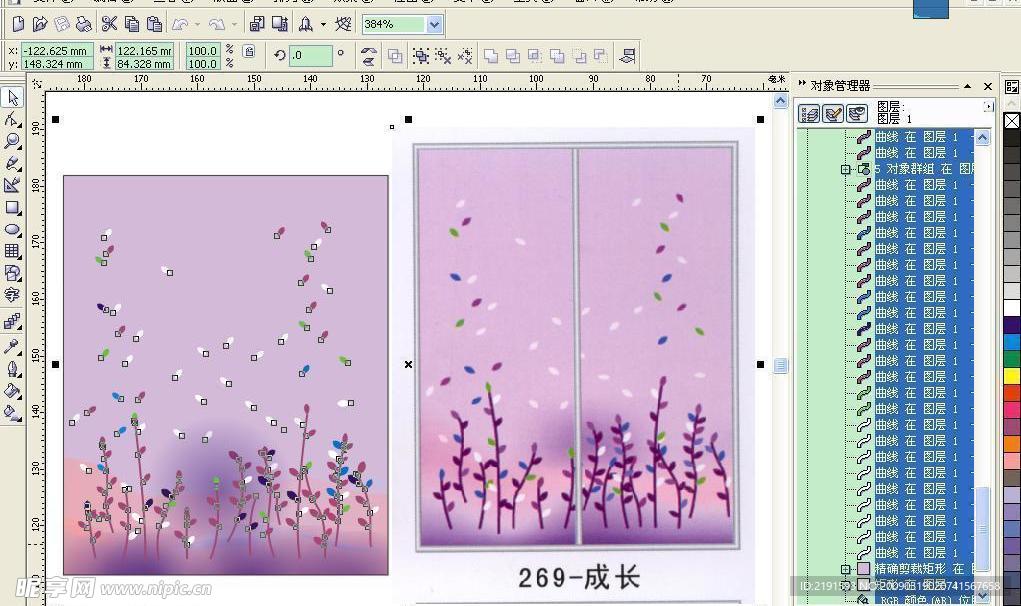Click the Application launcher rocket icon

click(x=305, y=25)
